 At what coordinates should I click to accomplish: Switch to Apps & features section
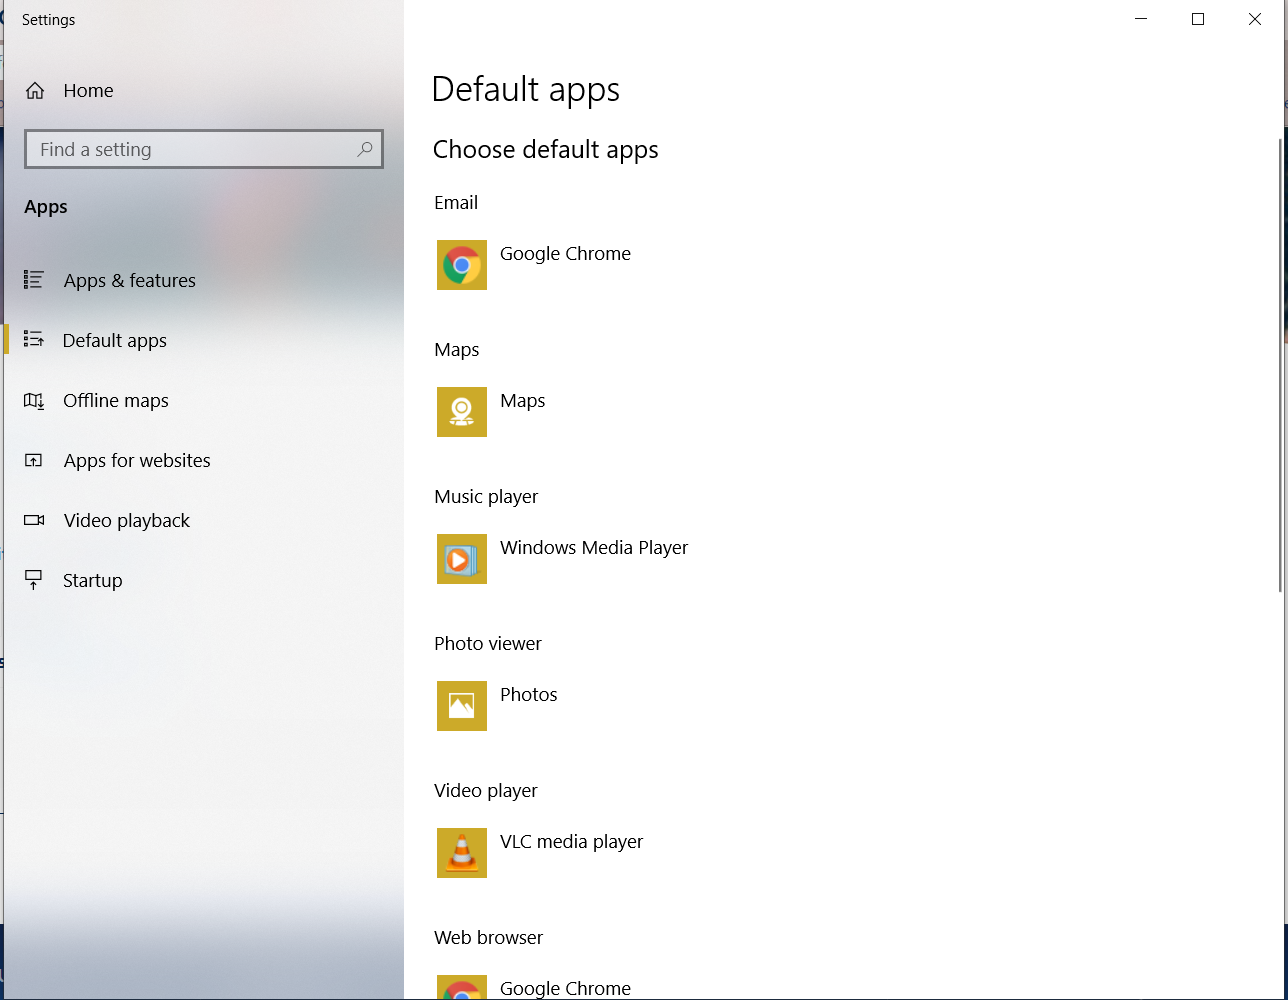click(x=129, y=280)
